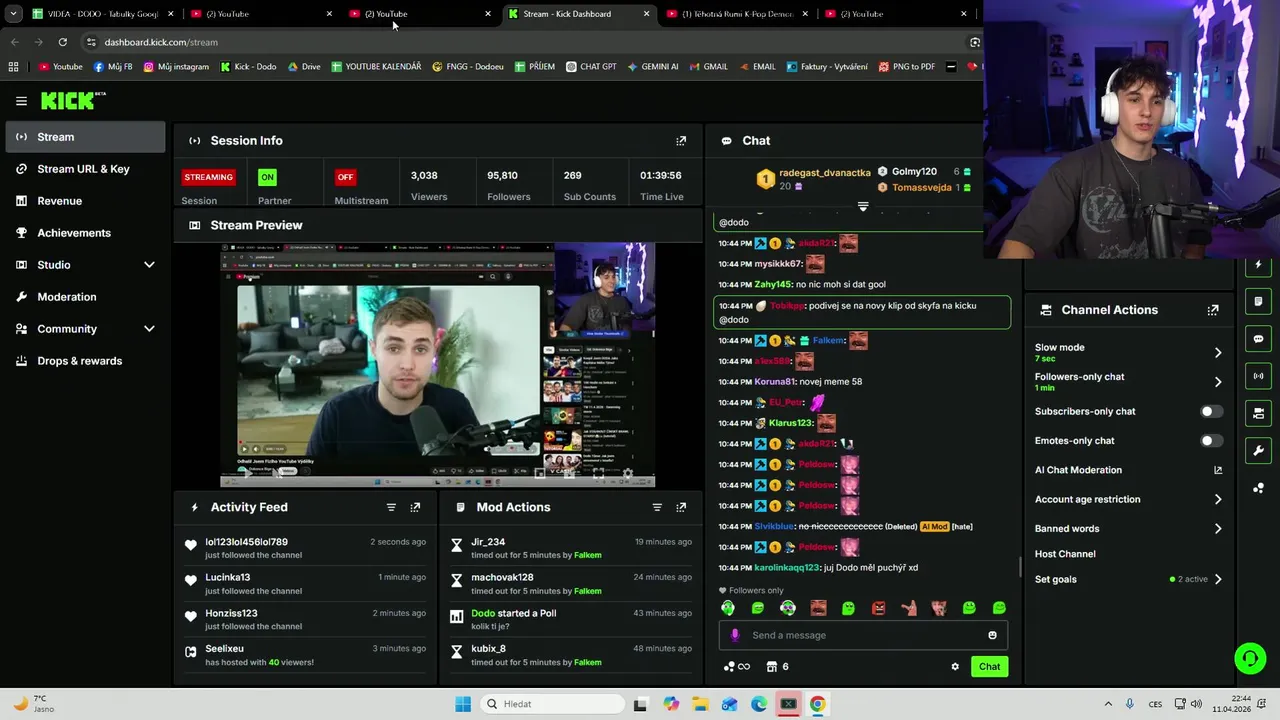Toggle the Channel Actions camera widget icon
This screenshot has height=720, width=1280.
coord(1258,413)
